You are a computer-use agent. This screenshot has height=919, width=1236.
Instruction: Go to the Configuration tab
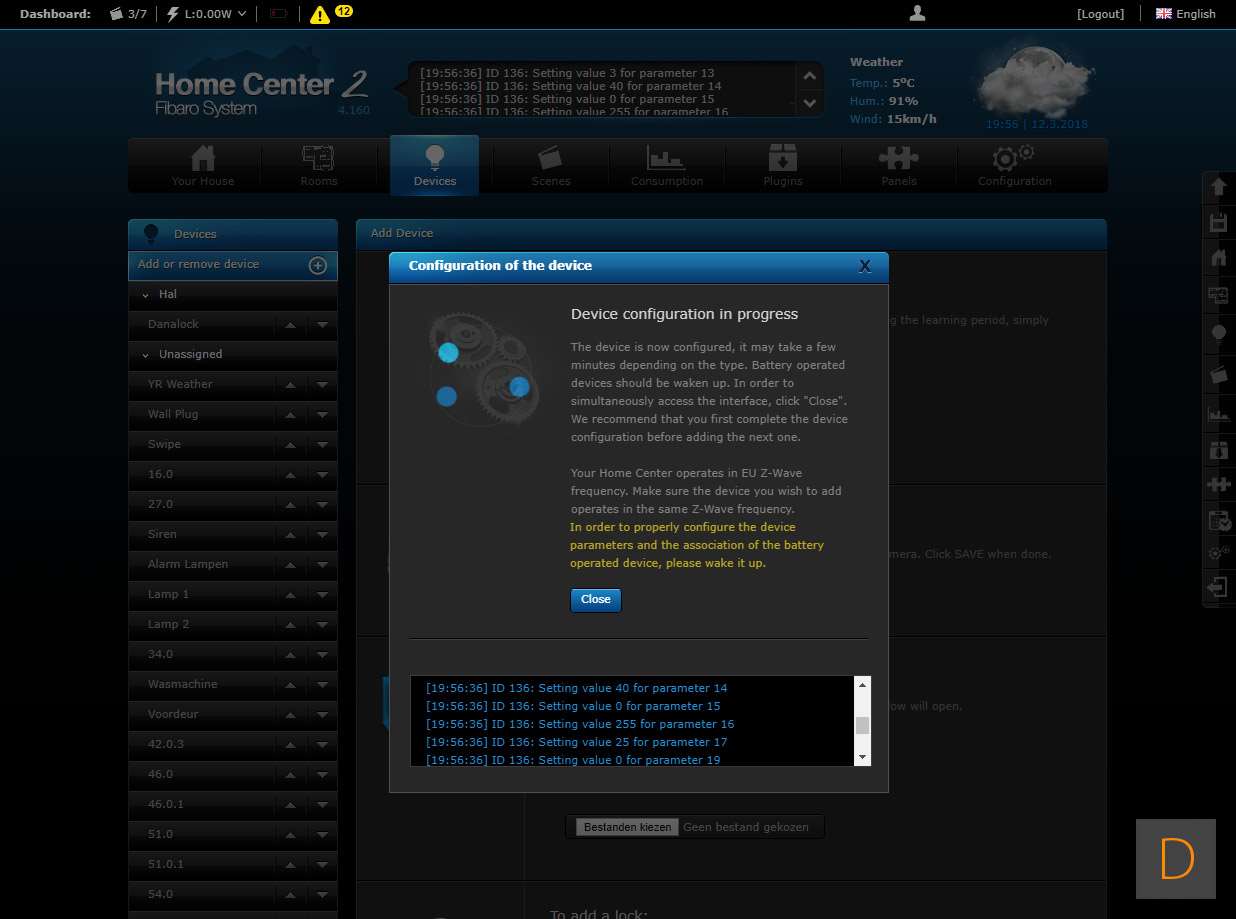click(1014, 166)
